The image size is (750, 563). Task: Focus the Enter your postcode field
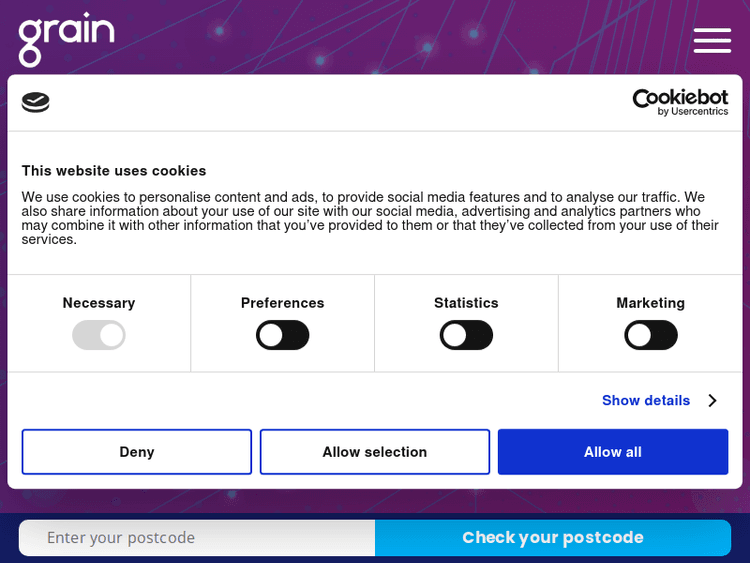(x=197, y=538)
